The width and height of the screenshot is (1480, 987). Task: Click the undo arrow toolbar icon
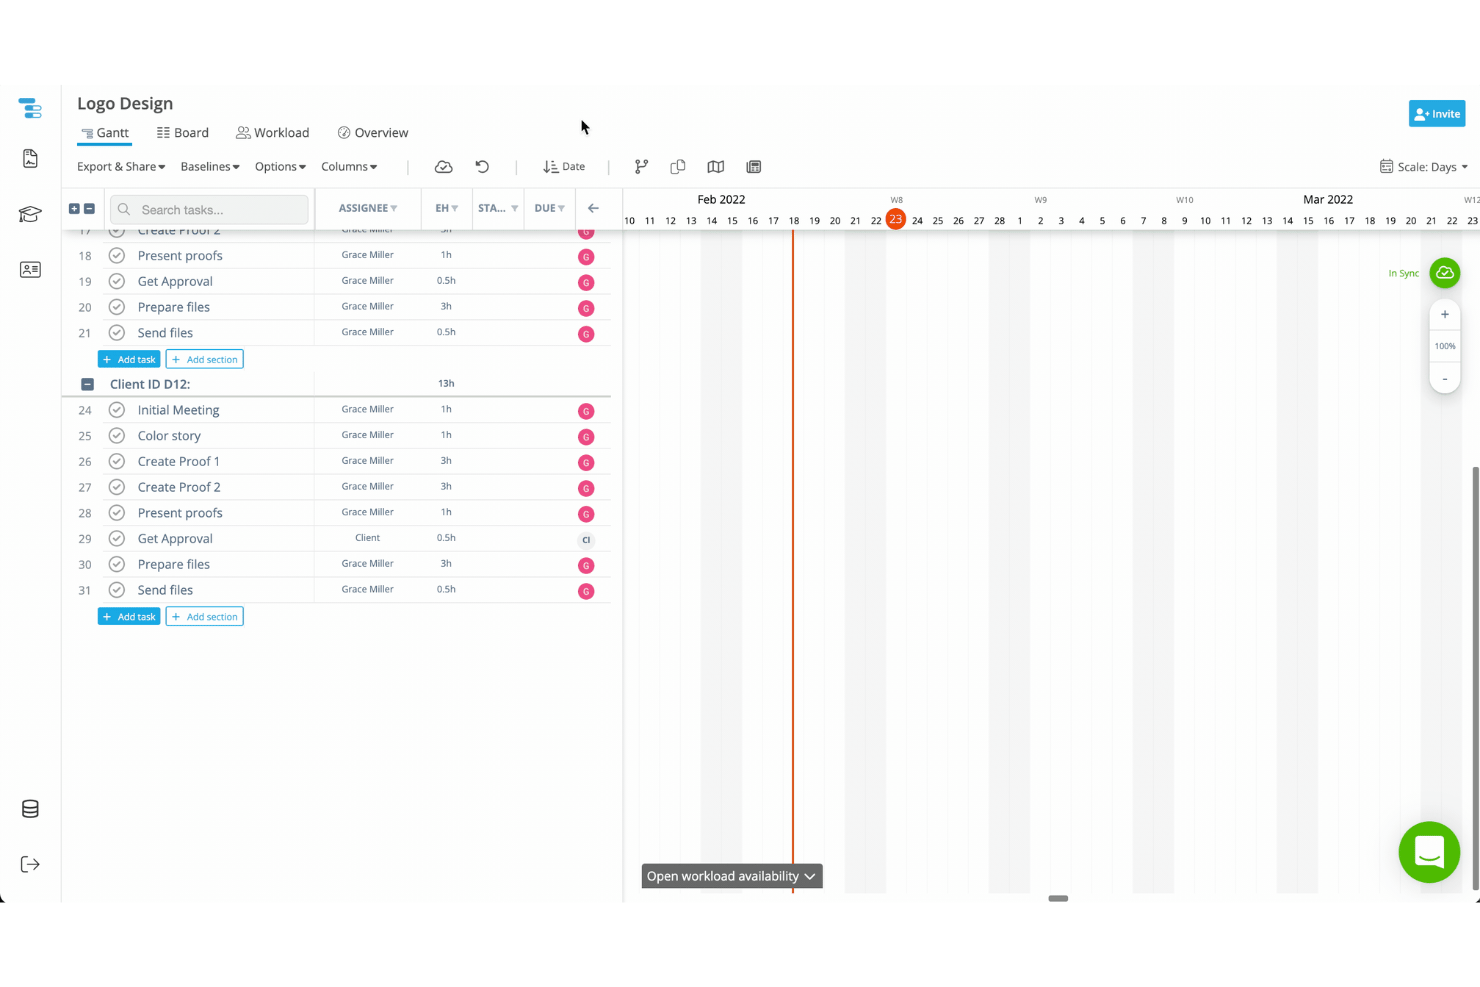pos(482,167)
